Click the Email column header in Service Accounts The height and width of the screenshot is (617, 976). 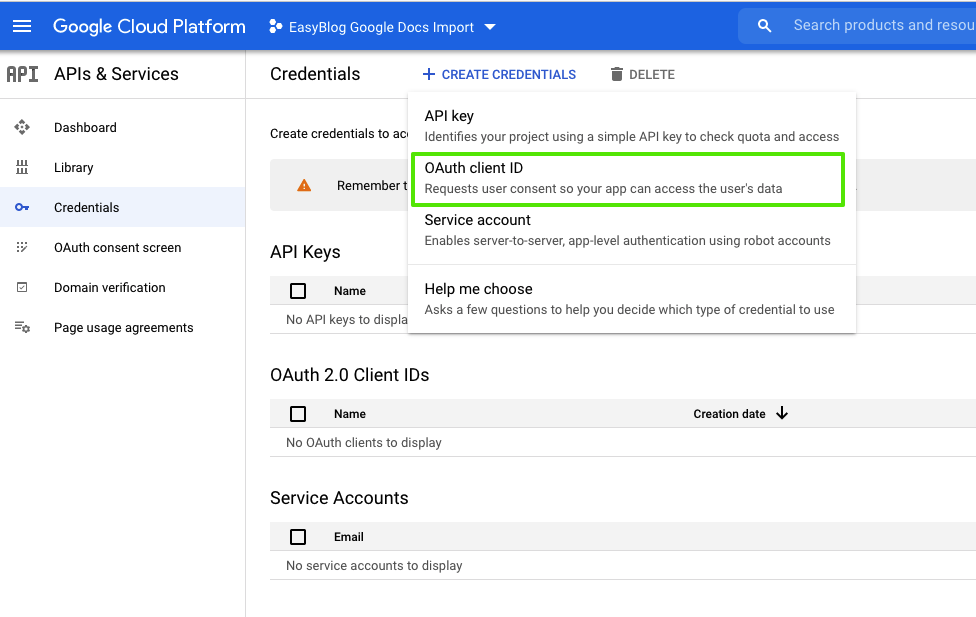point(349,537)
